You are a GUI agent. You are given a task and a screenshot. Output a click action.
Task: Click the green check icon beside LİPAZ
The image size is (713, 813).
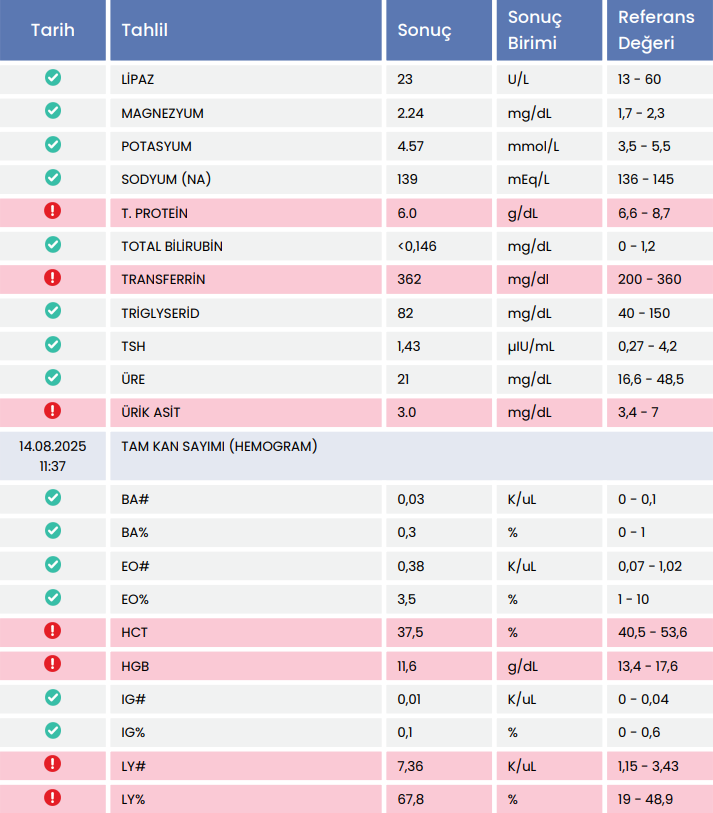pos(53,78)
